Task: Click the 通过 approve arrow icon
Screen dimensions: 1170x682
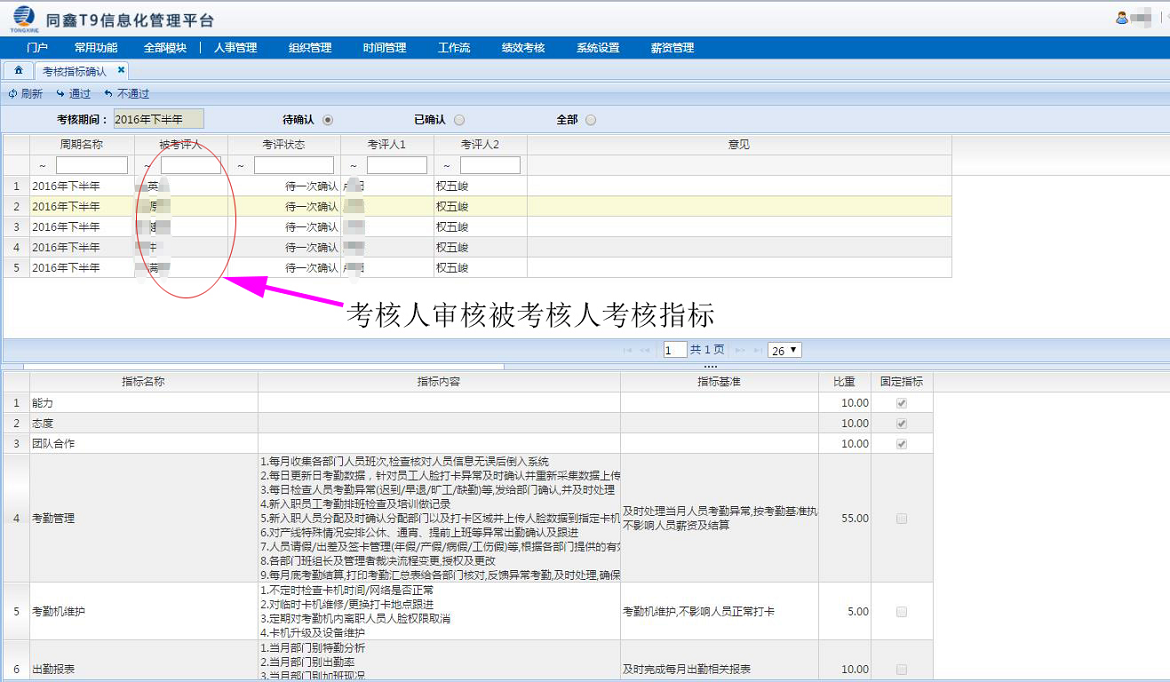Action: 60,94
